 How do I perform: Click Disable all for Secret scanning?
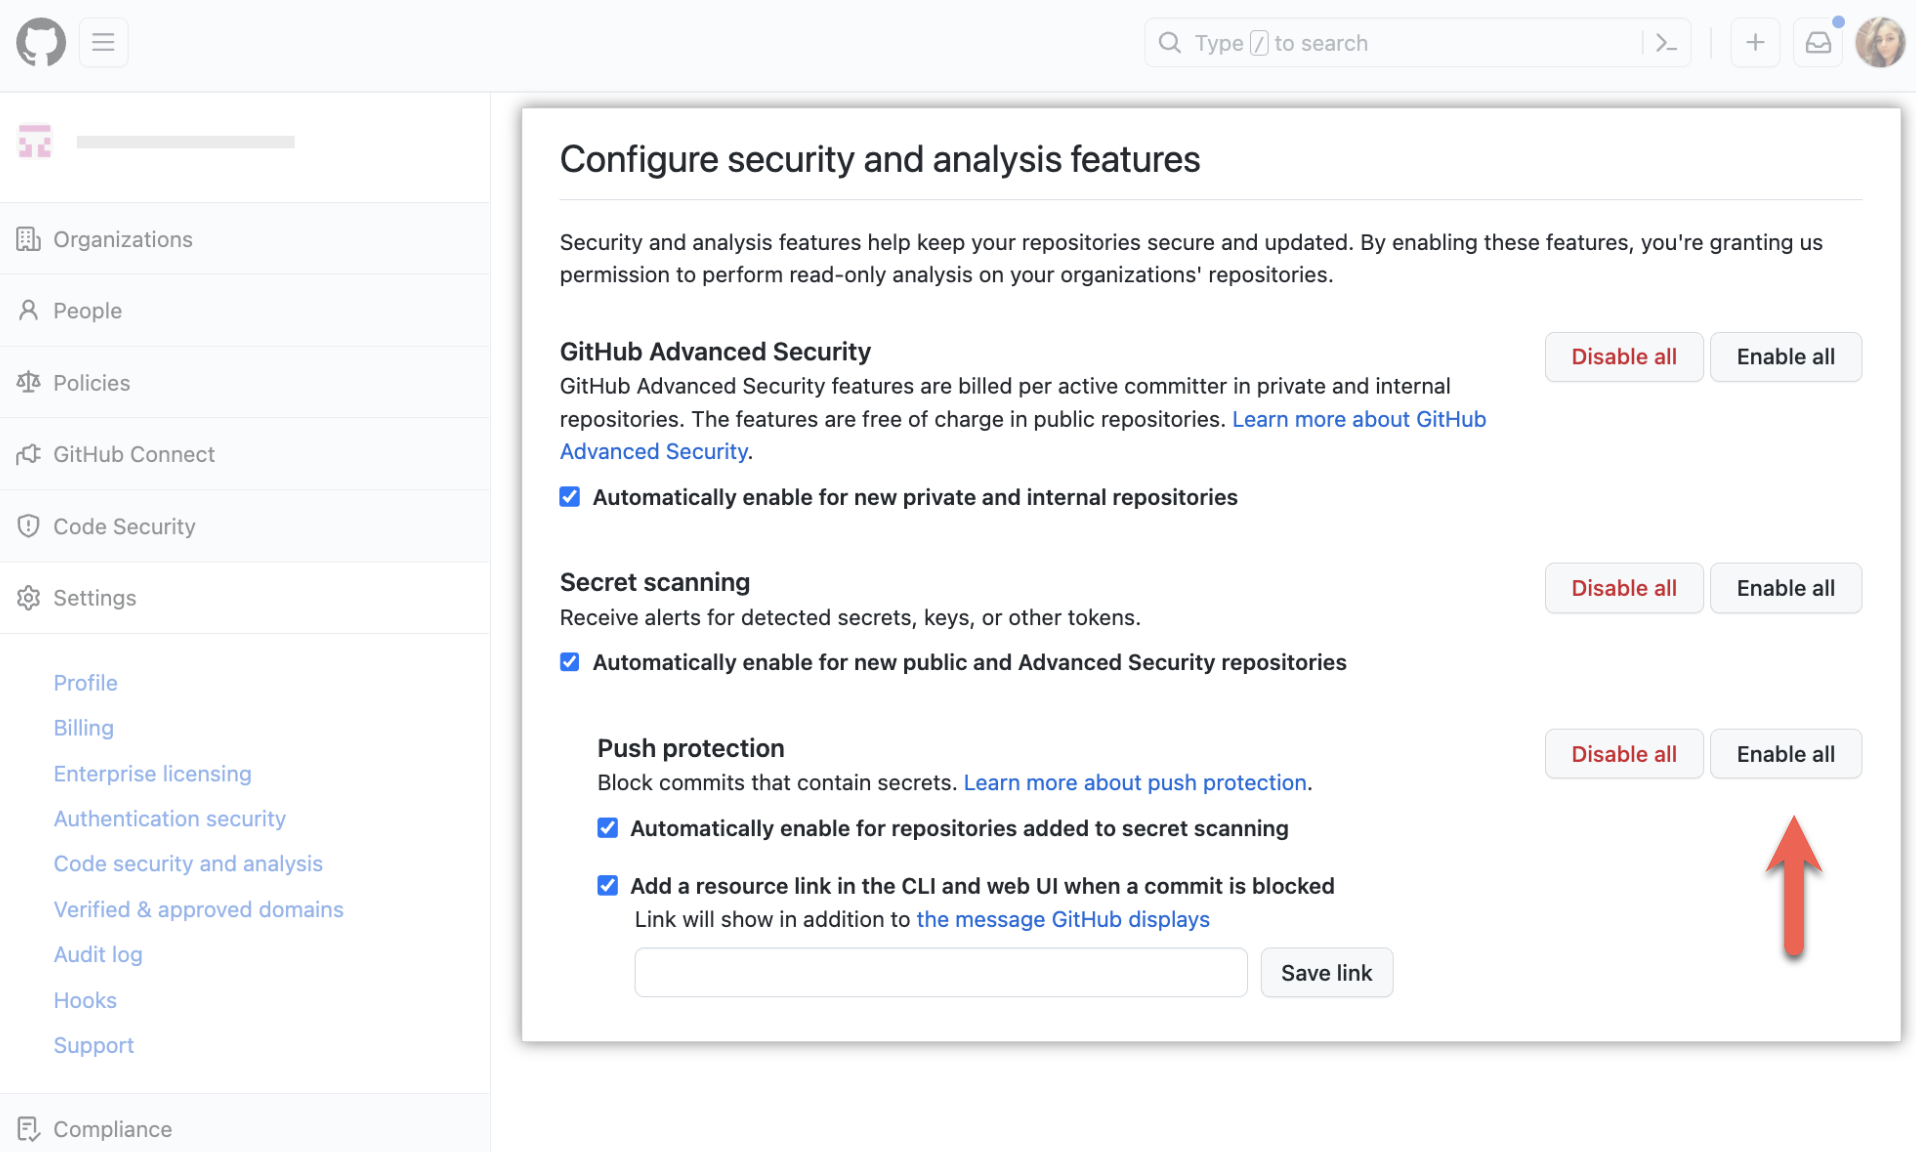(1623, 588)
